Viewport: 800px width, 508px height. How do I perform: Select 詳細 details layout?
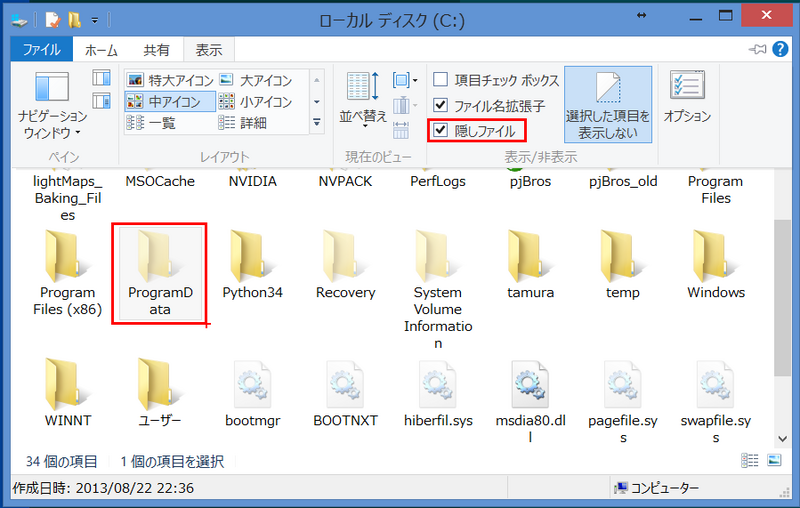(243, 123)
